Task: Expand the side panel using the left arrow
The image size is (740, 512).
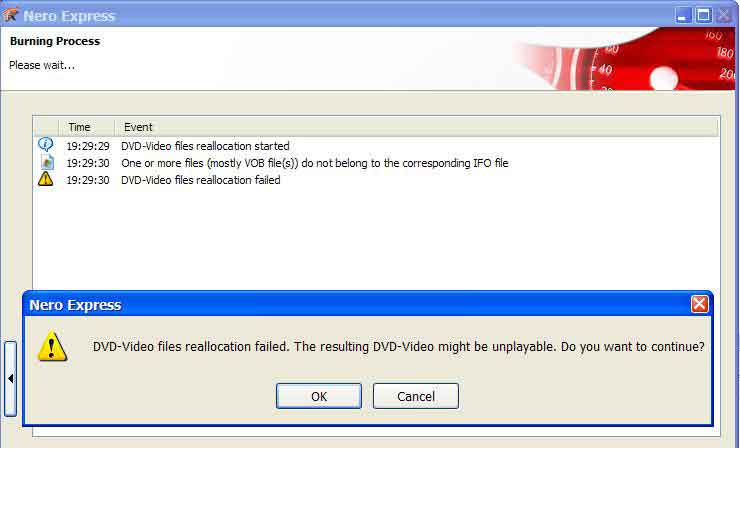Action: [x=10, y=378]
